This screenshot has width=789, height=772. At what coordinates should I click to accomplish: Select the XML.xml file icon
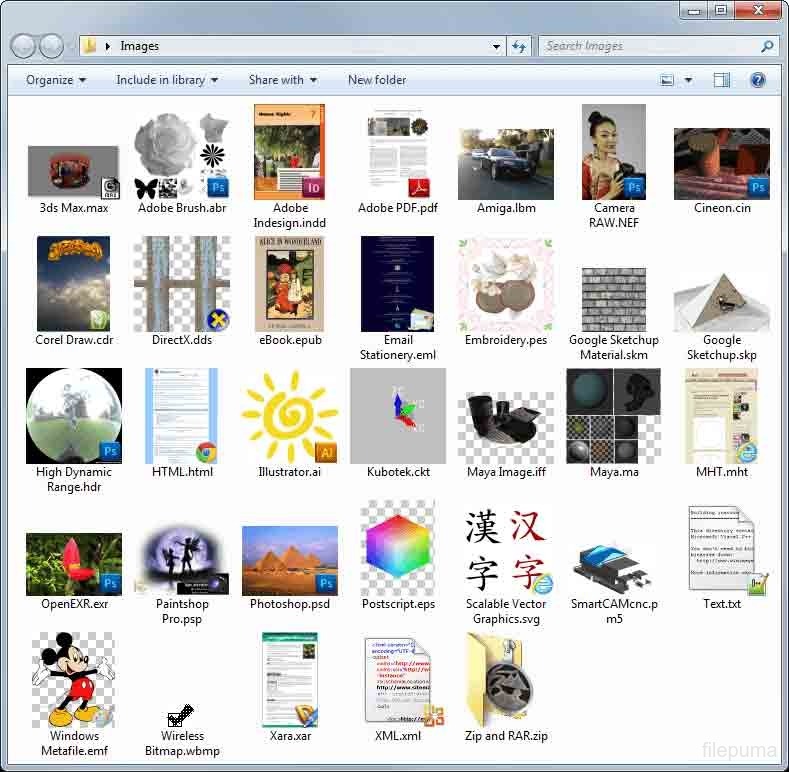[398, 680]
